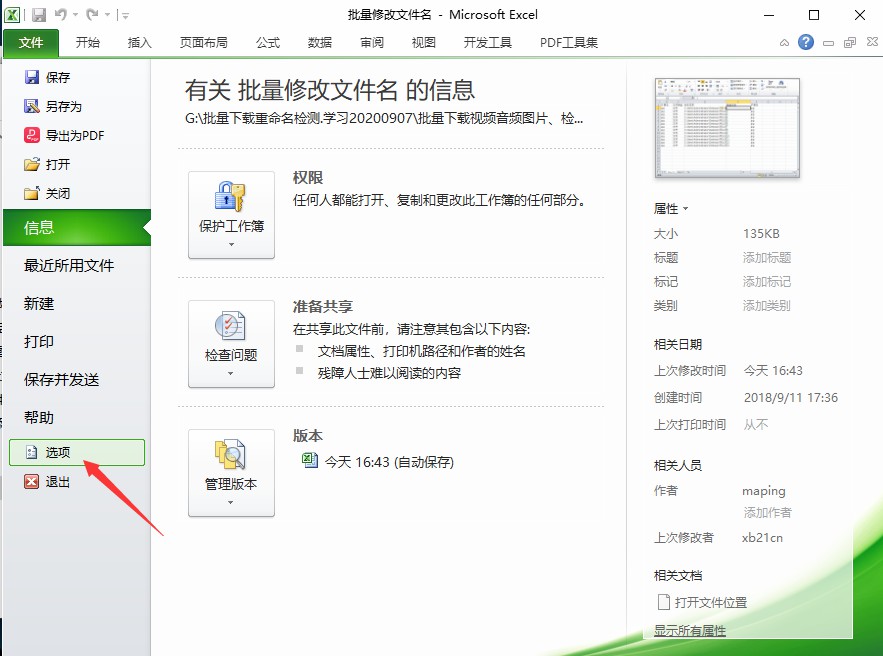Screen dimensions: 883x656
Task: Open the Customize Quick Access Toolbar dropdown
Action: pos(126,16)
